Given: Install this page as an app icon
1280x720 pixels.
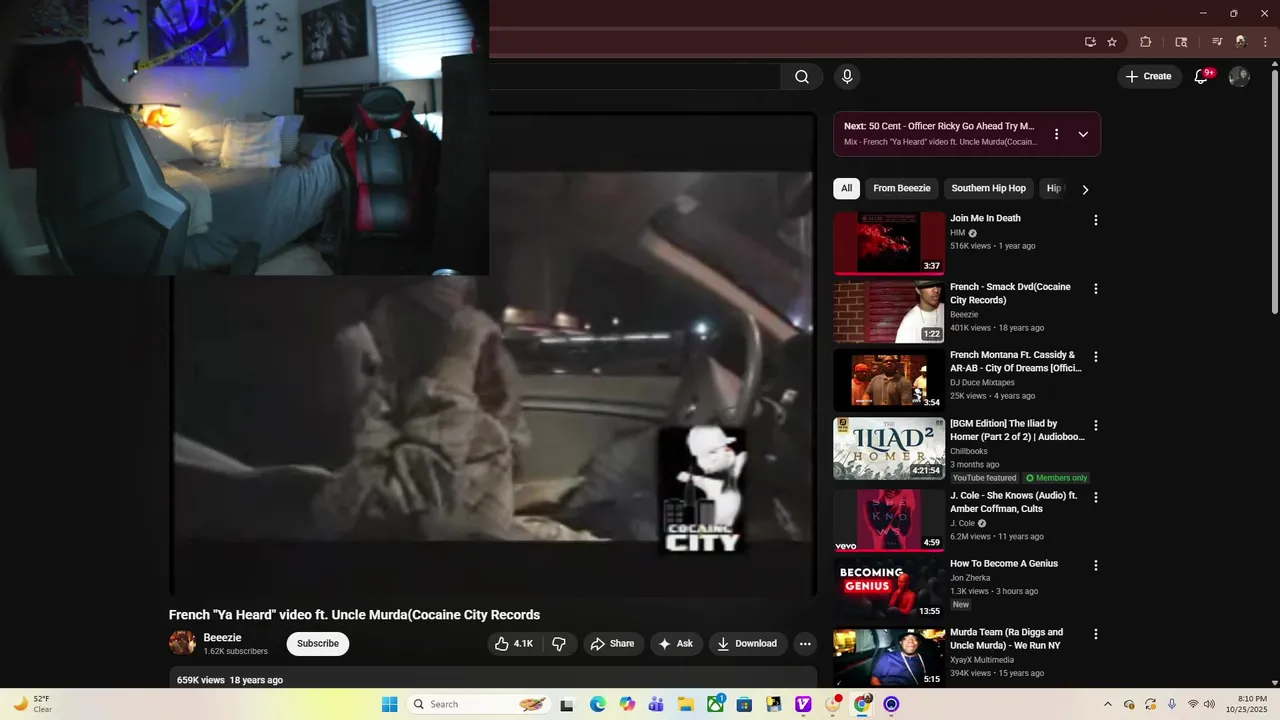Looking at the screenshot, I should 1090,42.
